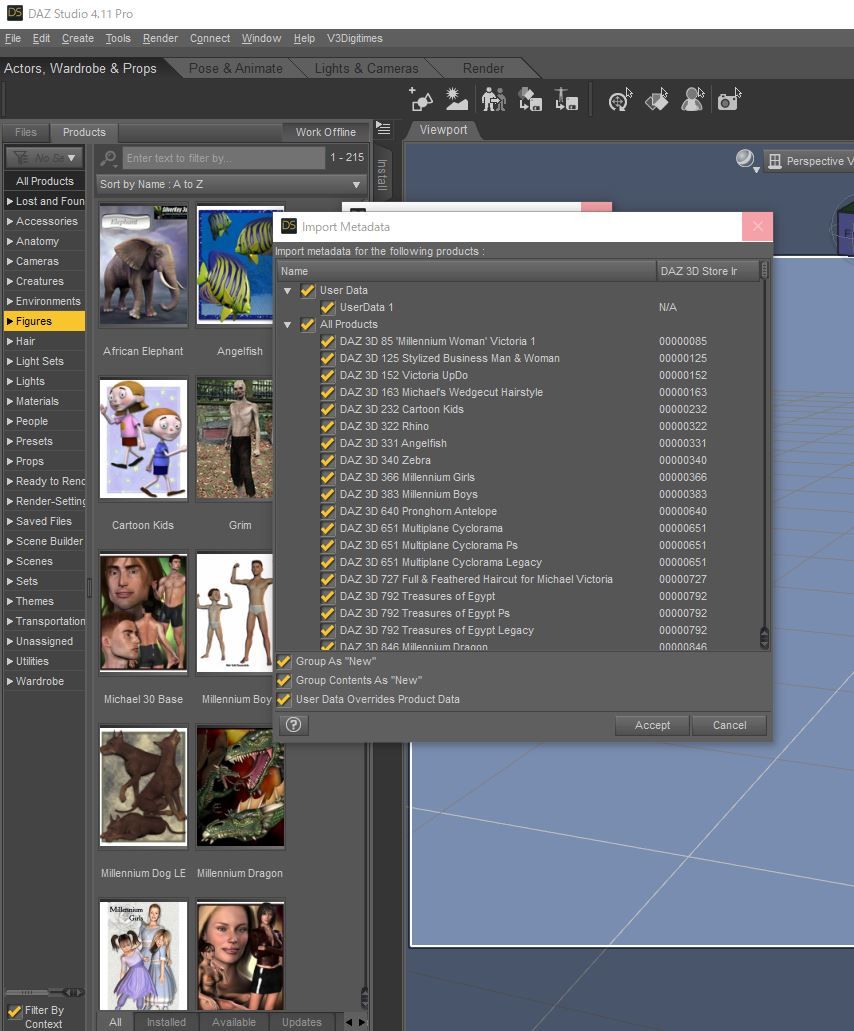Viewport: 854px width, 1031px height.
Task: Click the search magnifier icon
Action: 108,158
